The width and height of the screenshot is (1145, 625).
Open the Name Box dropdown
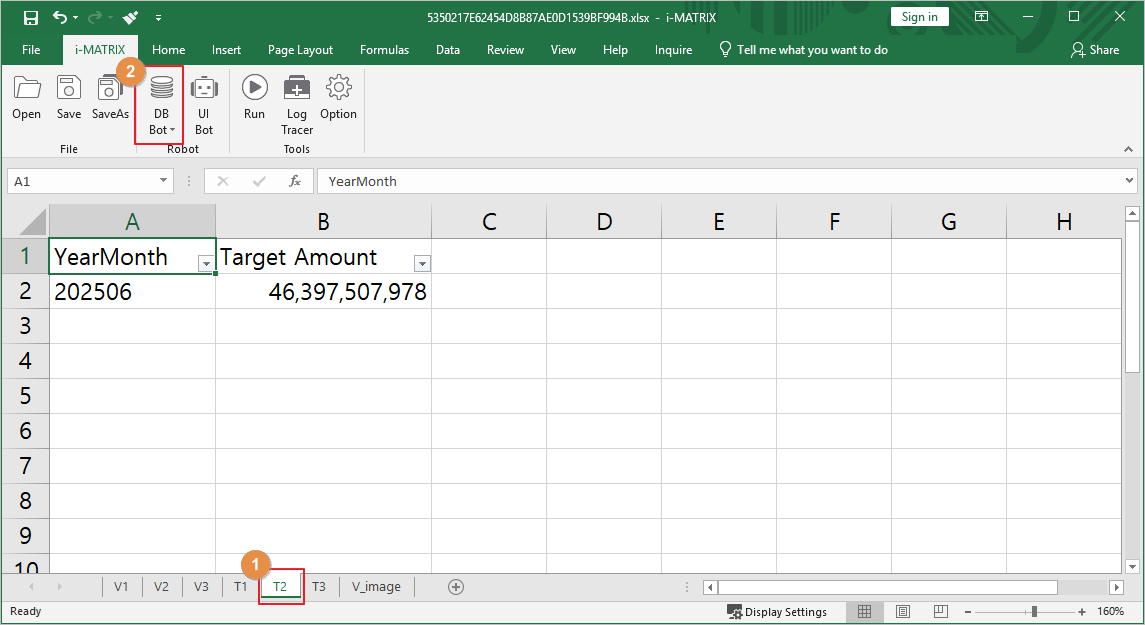click(x=165, y=181)
